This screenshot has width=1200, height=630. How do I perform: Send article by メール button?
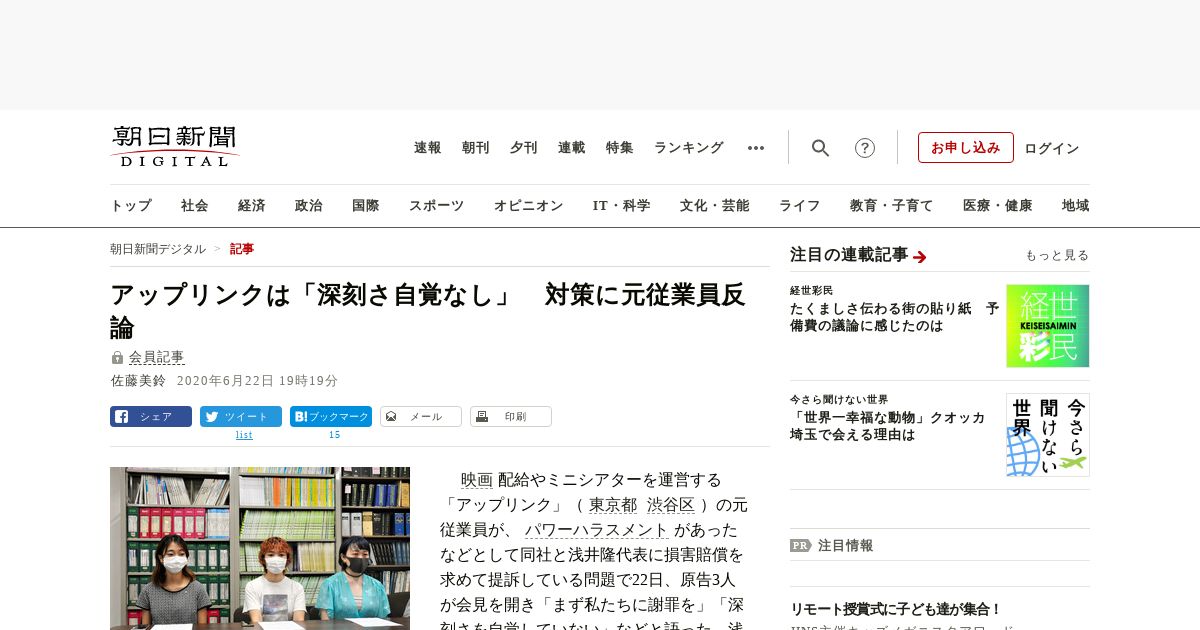[x=421, y=417]
